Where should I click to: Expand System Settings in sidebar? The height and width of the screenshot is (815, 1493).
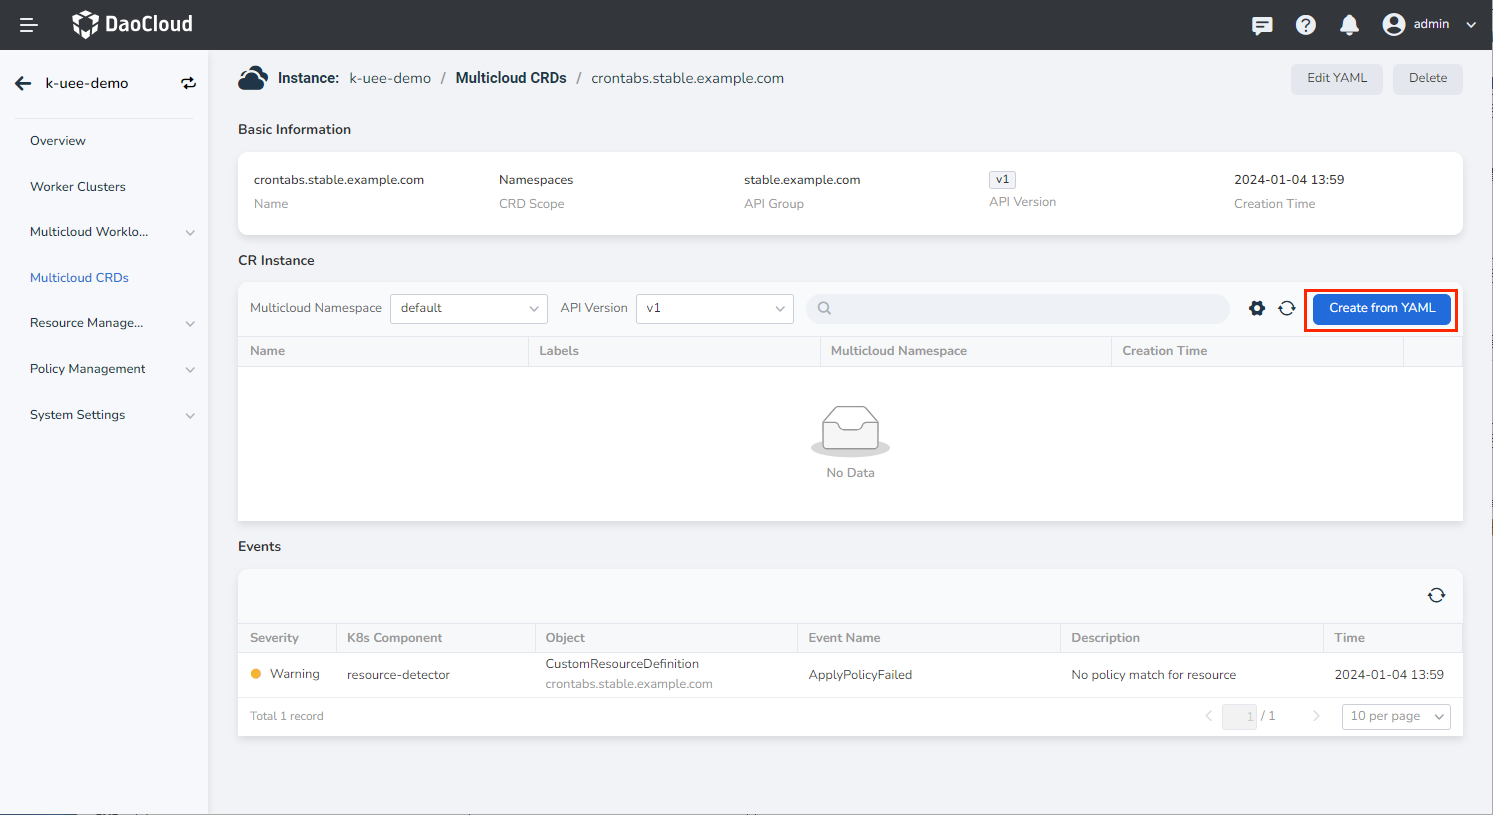point(110,415)
